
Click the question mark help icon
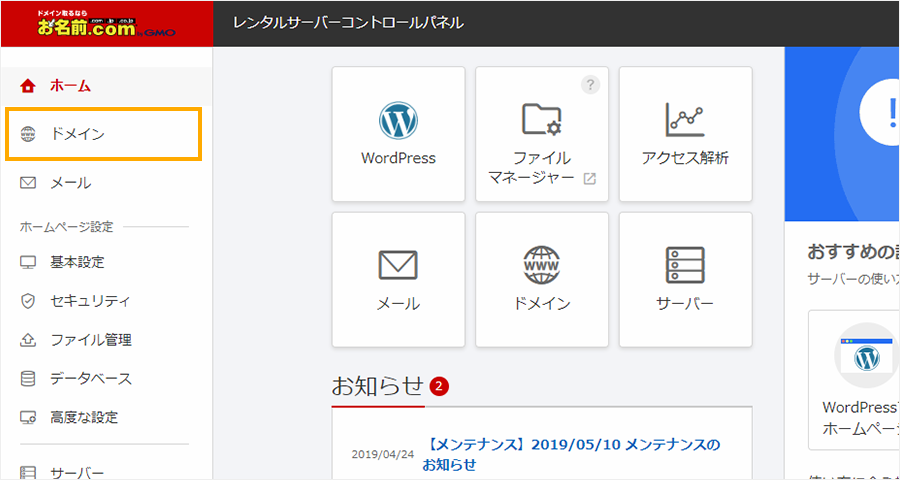[590, 85]
